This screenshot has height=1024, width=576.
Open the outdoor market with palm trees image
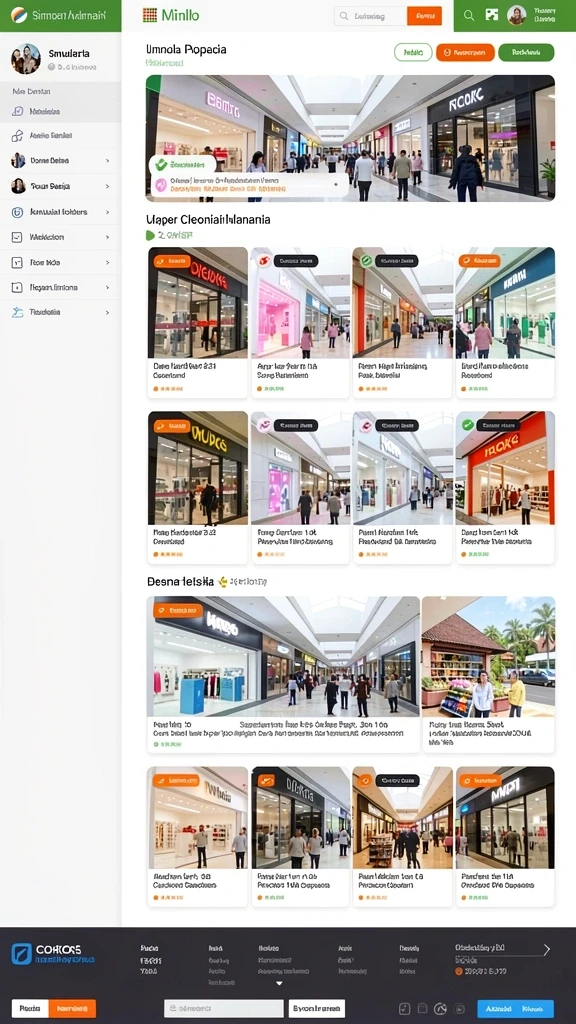click(x=488, y=656)
